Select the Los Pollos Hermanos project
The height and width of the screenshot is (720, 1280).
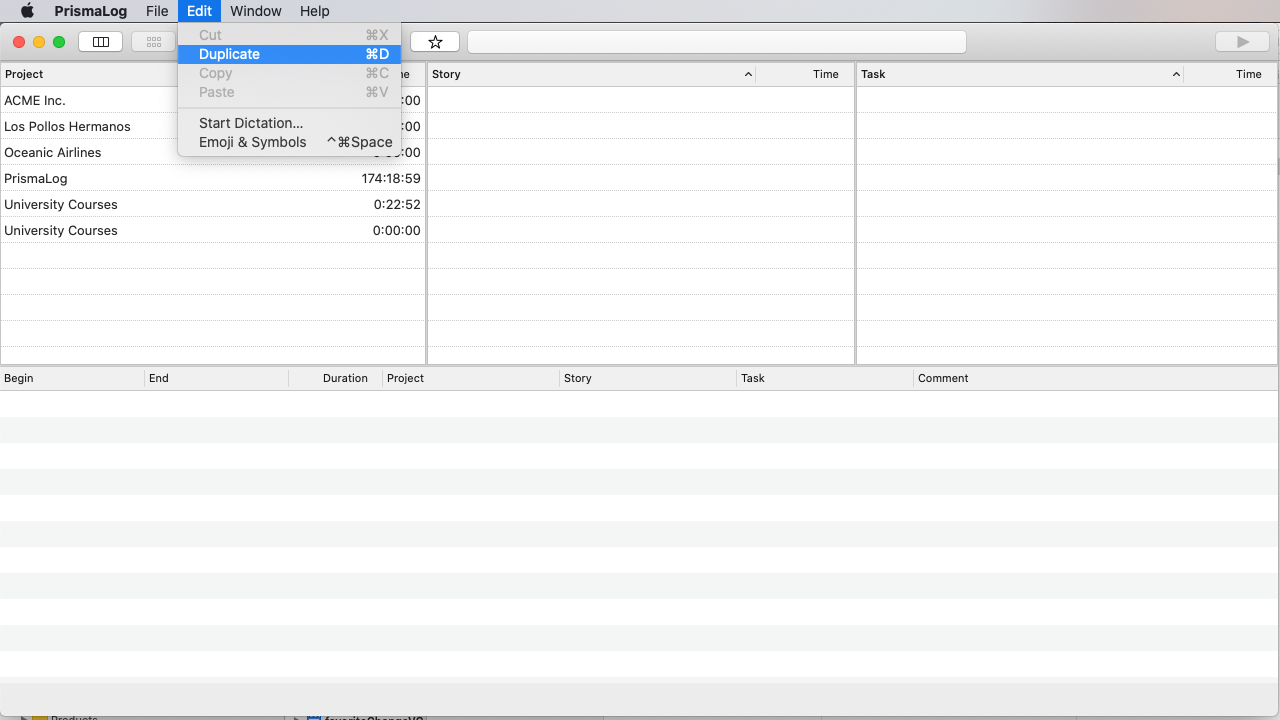(x=213, y=126)
